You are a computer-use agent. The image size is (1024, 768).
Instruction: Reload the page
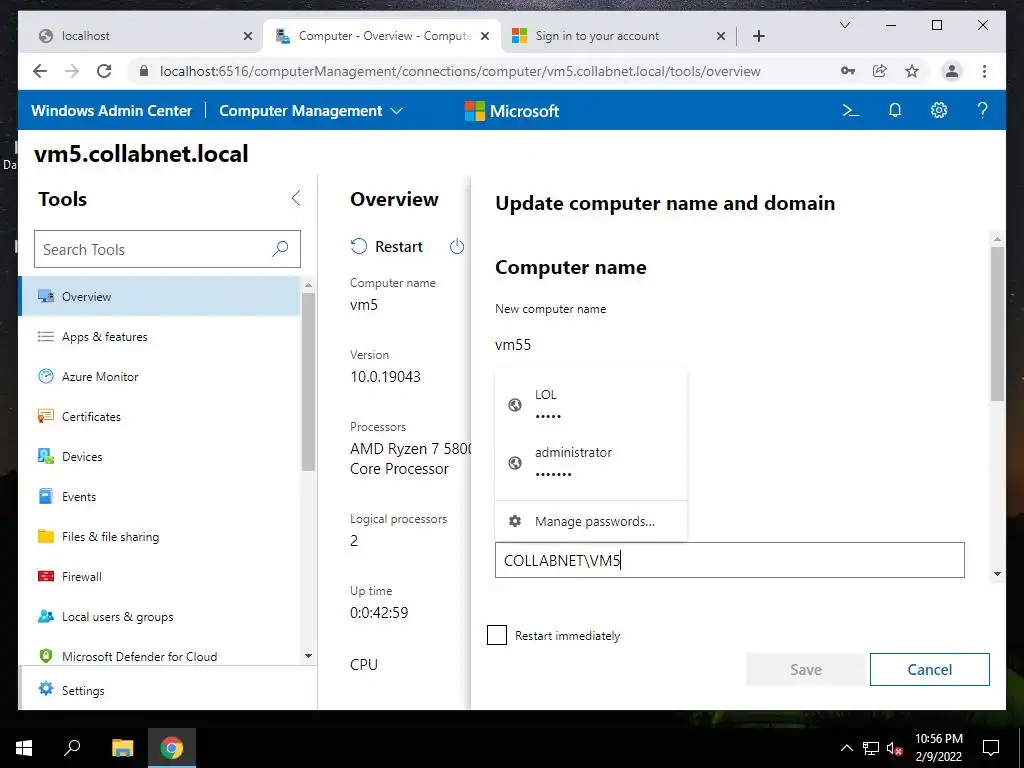pyautogui.click(x=104, y=71)
